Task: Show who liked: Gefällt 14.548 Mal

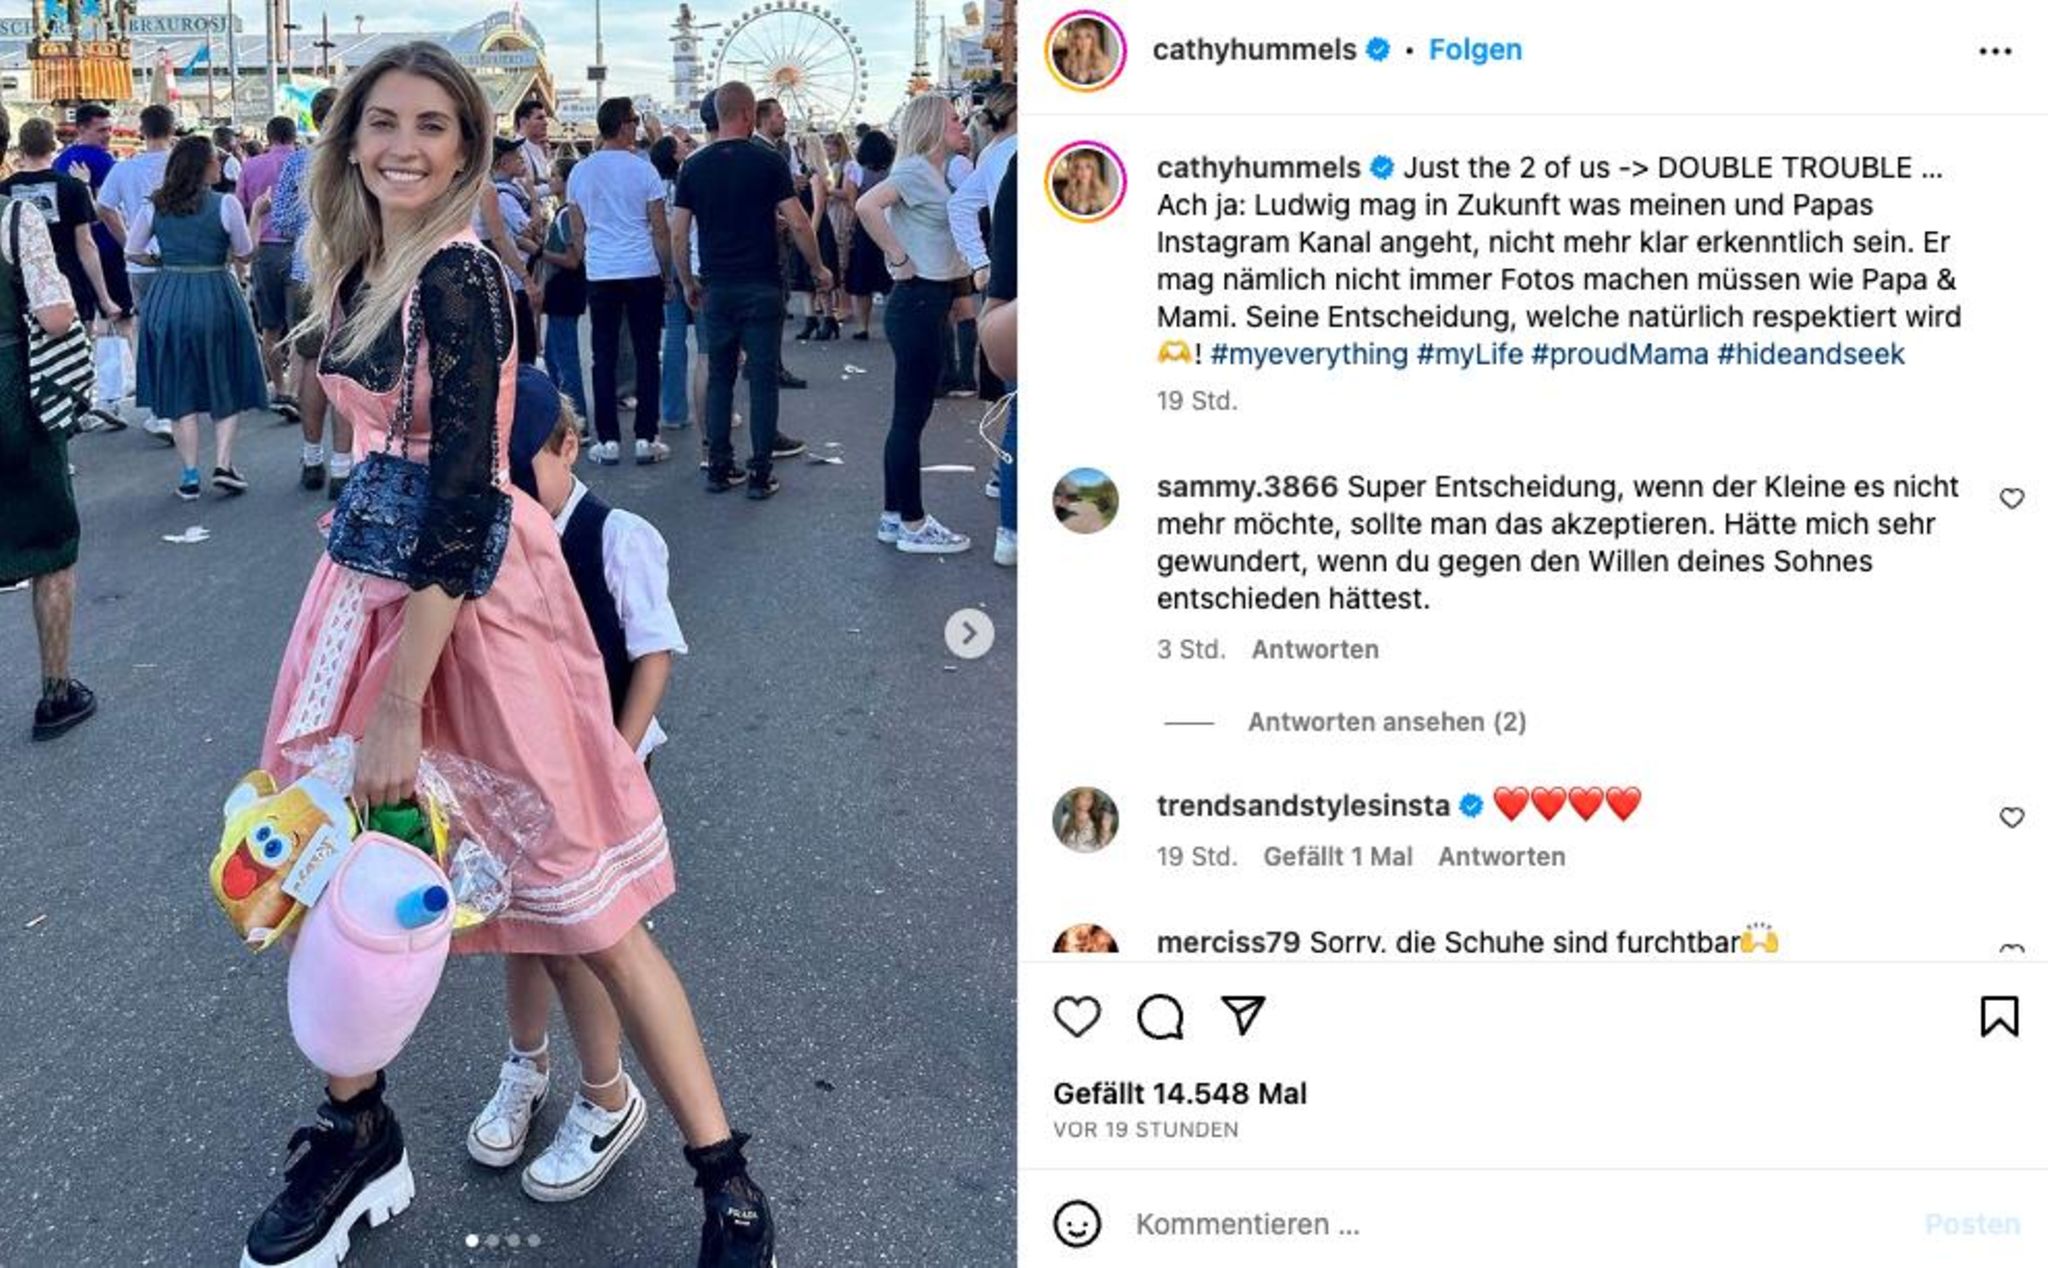Action: pyautogui.click(x=1180, y=1094)
